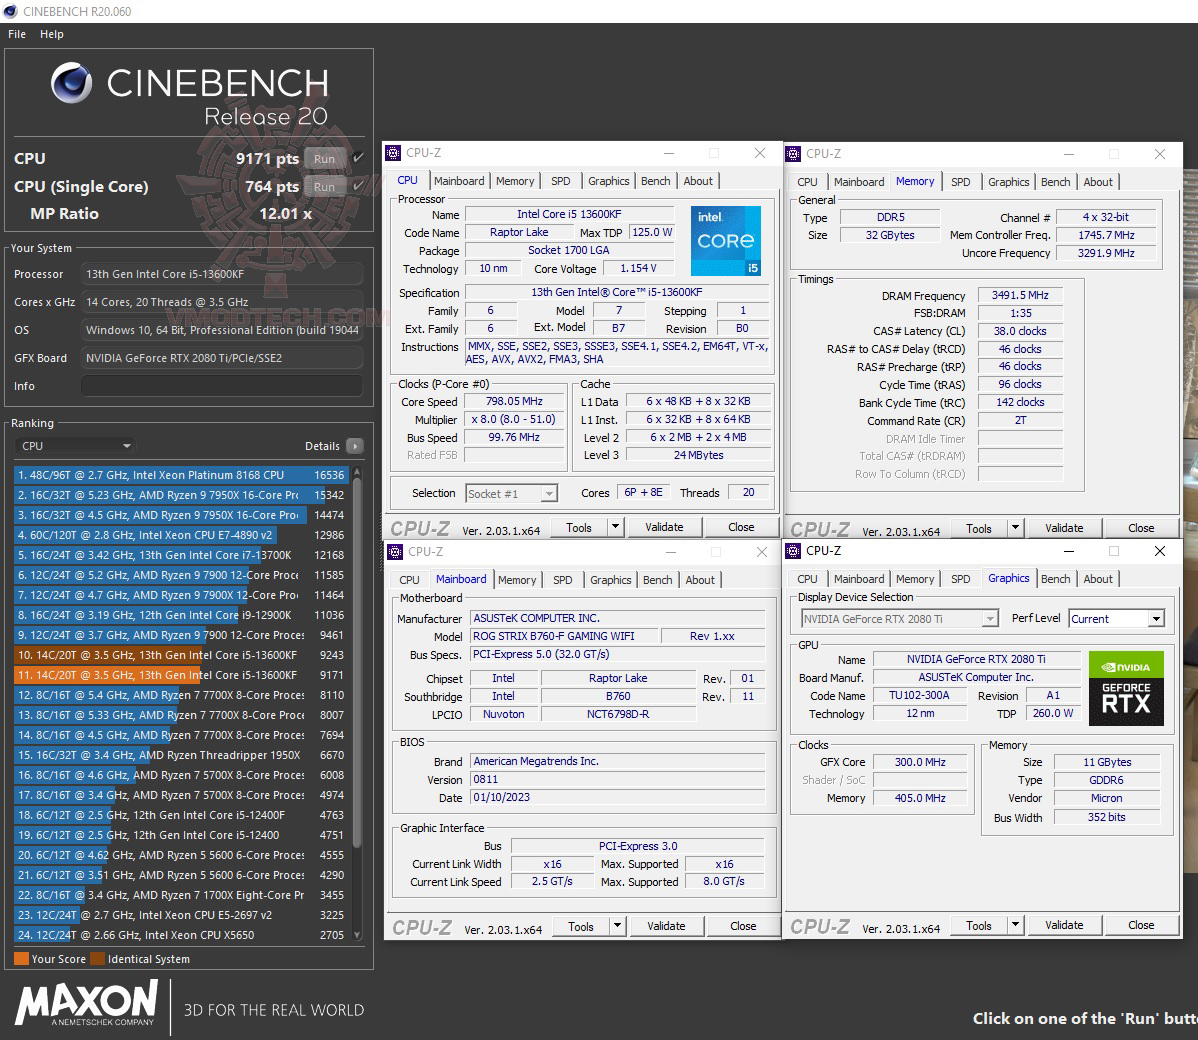This screenshot has height=1040, width=1198.
Task: Run the CPU multi-core benchmark
Action: (324, 159)
